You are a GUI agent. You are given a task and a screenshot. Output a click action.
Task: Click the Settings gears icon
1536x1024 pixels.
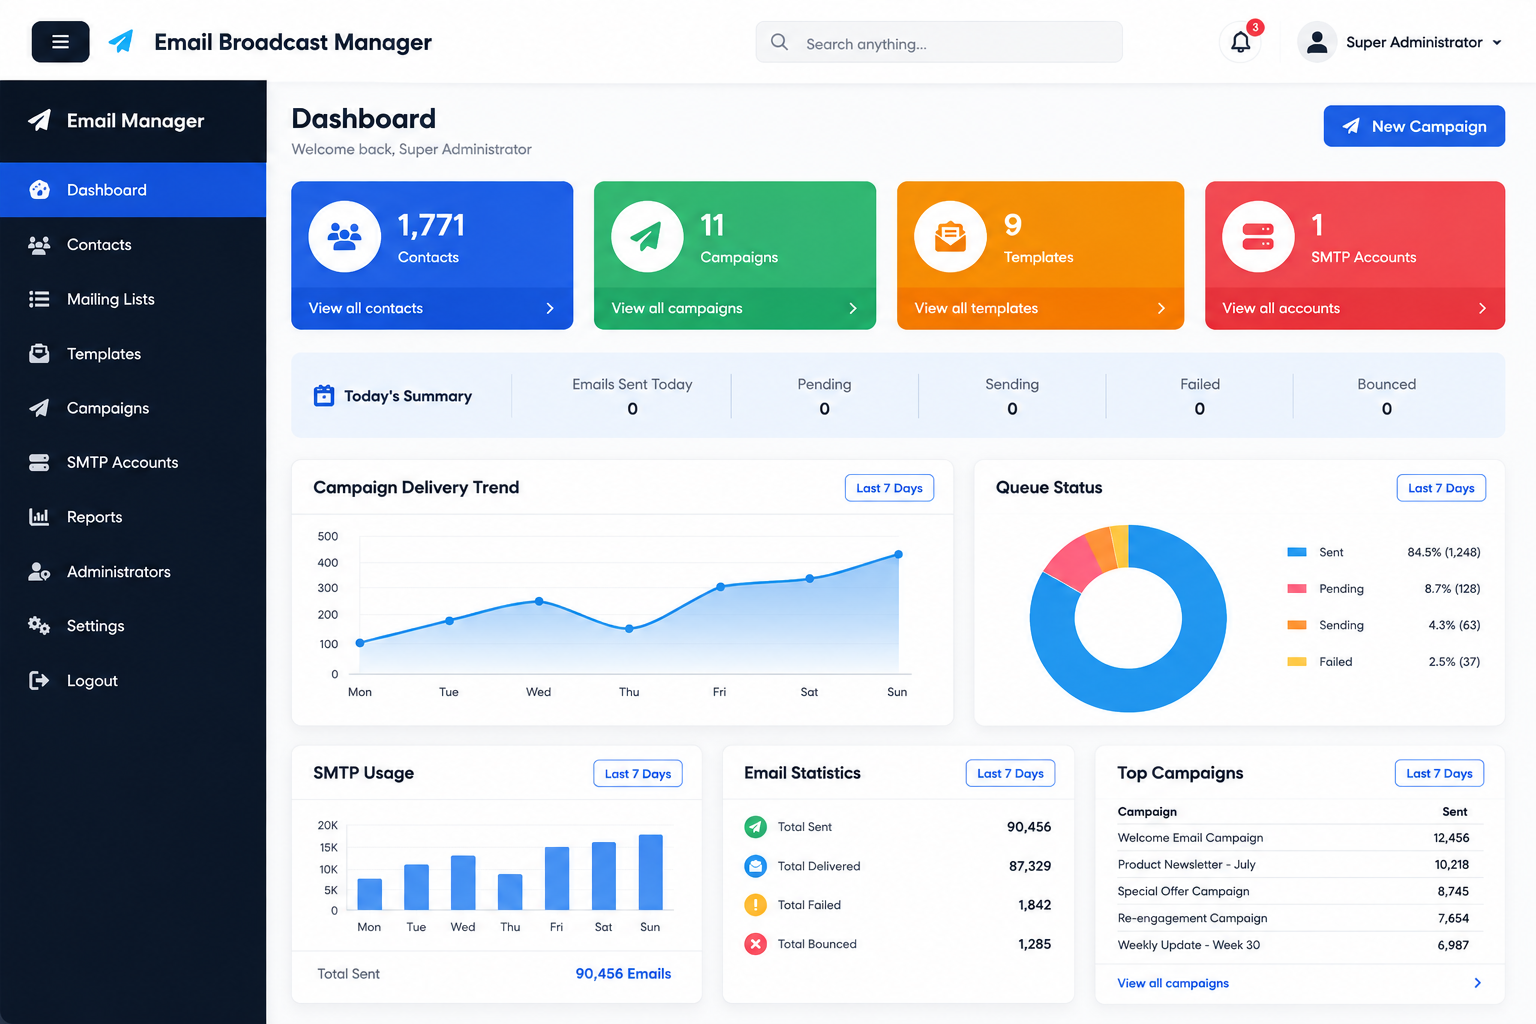click(39, 626)
